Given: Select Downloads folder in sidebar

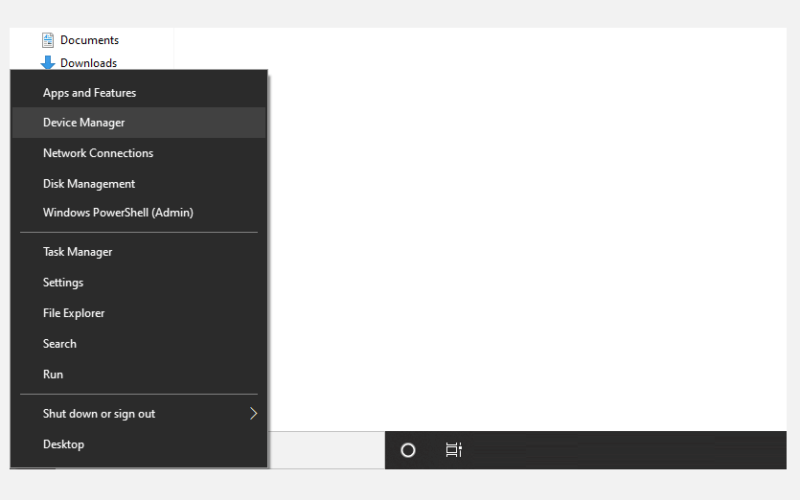Looking at the screenshot, I should [x=80, y=63].
